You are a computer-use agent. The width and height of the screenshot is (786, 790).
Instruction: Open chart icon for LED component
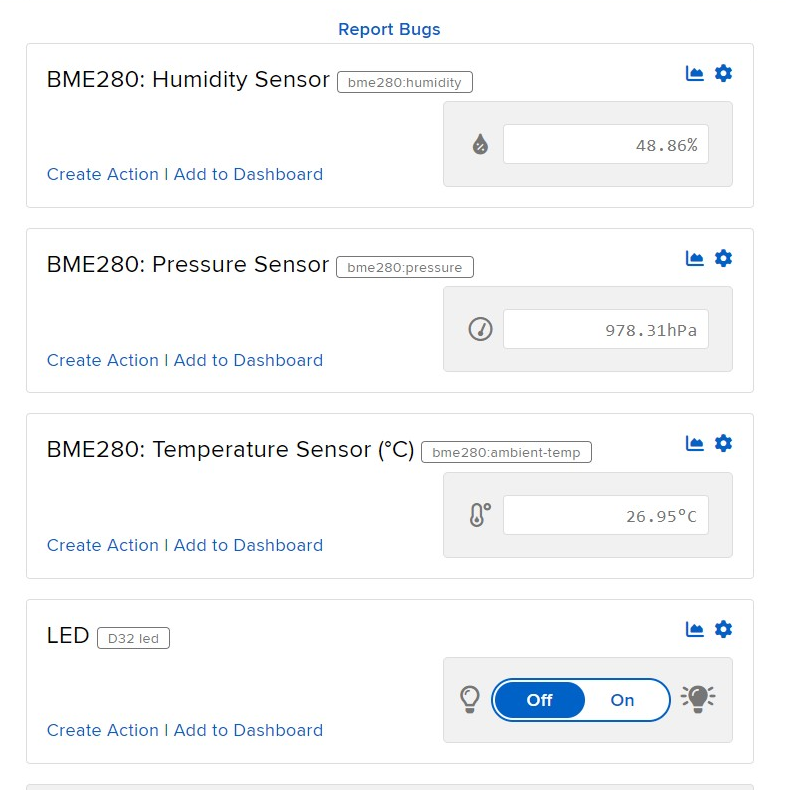click(x=694, y=629)
